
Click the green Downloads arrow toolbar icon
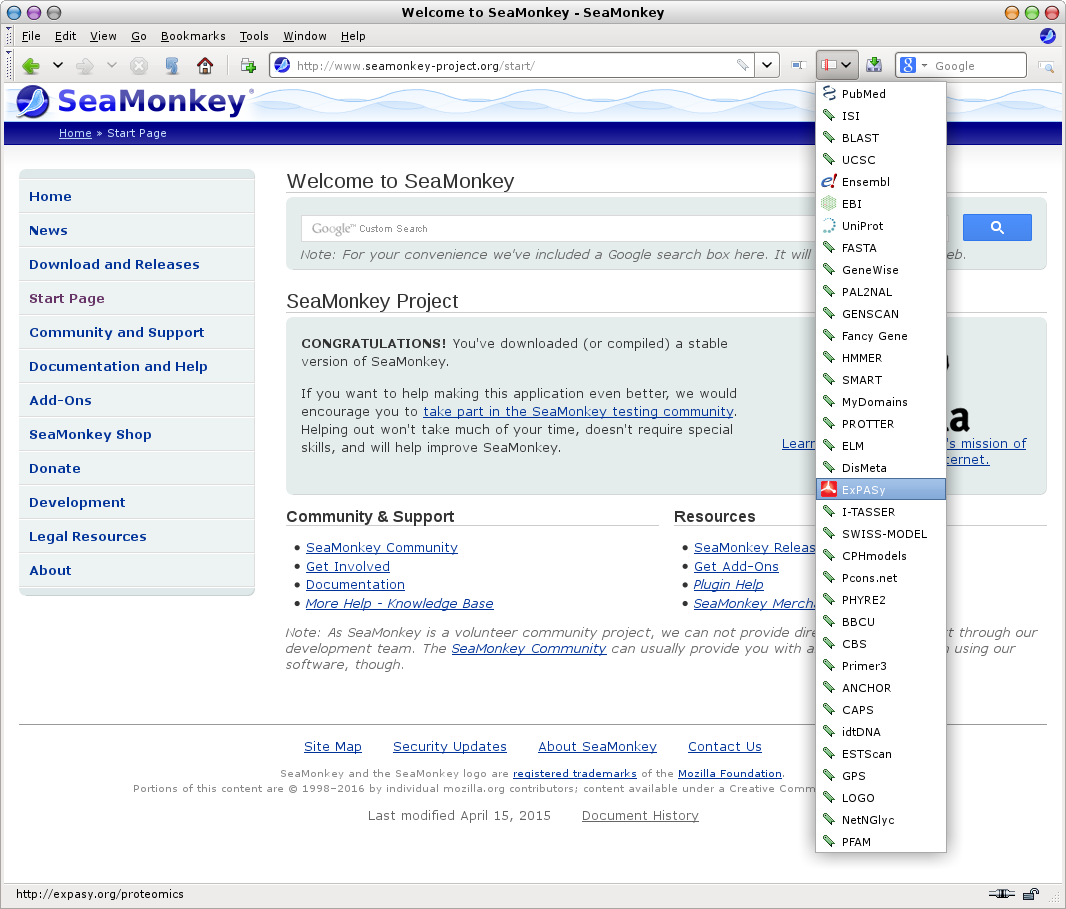coord(874,66)
